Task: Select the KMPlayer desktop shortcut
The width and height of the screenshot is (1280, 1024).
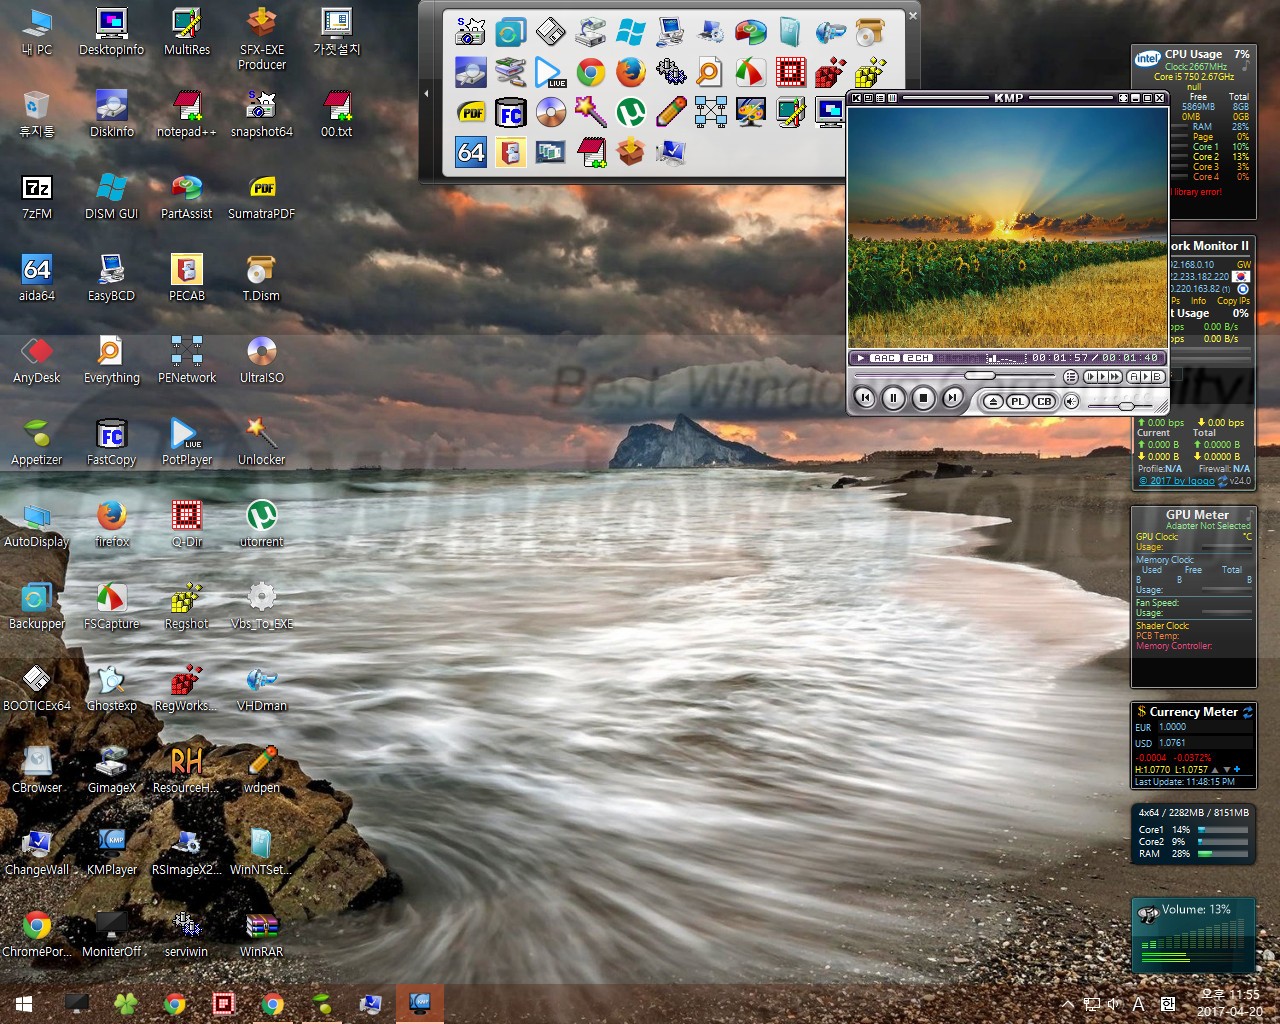Action: click(x=111, y=852)
